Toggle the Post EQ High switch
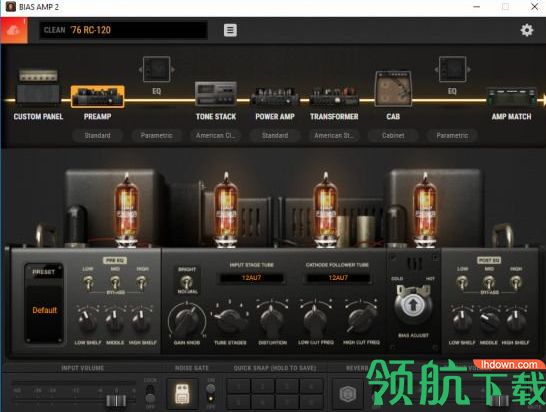The width and height of the screenshot is (546, 412). click(516, 283)
